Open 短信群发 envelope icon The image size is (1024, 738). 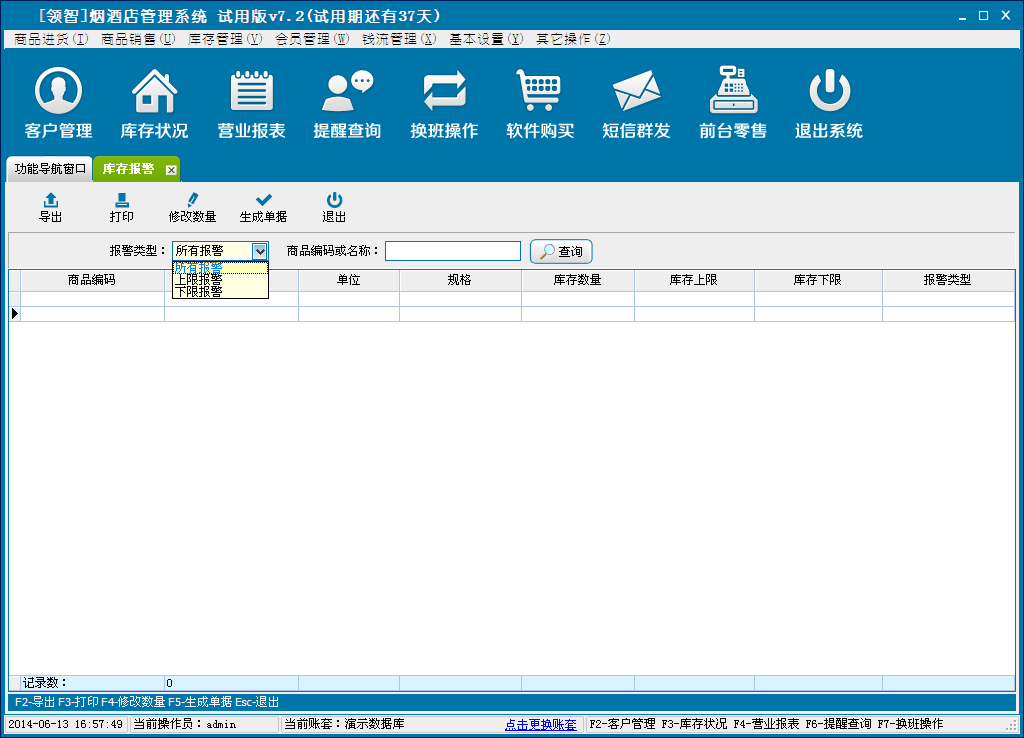[636, 93]
